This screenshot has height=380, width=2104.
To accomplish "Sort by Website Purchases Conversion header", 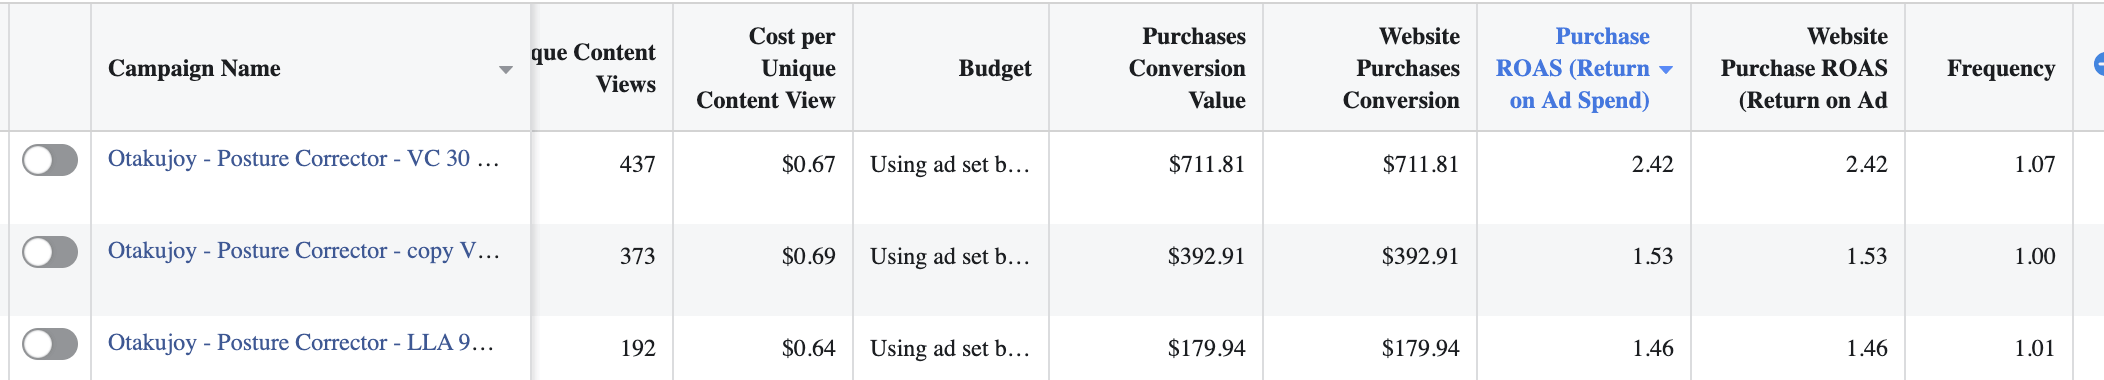I will [1401, 68].
